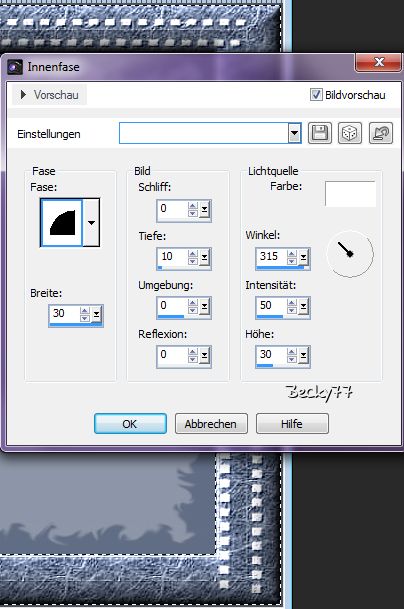This screenshot has width=404, height=609.
Task: Click OK to apply the bevel
Action: [x=130, y=423]
